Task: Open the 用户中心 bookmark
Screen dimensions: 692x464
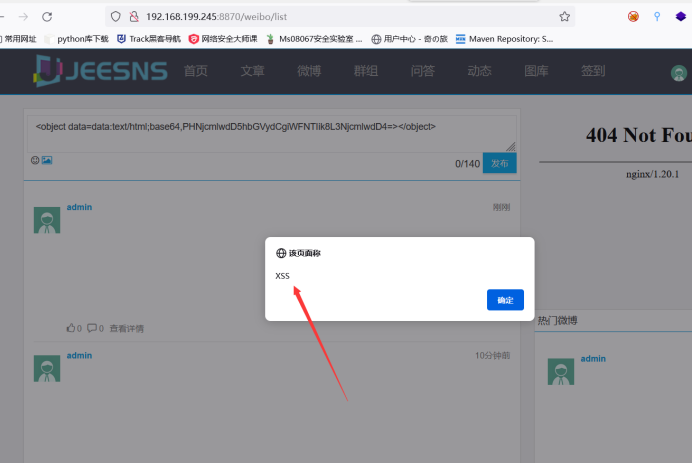Action: [x=410, y=39]
